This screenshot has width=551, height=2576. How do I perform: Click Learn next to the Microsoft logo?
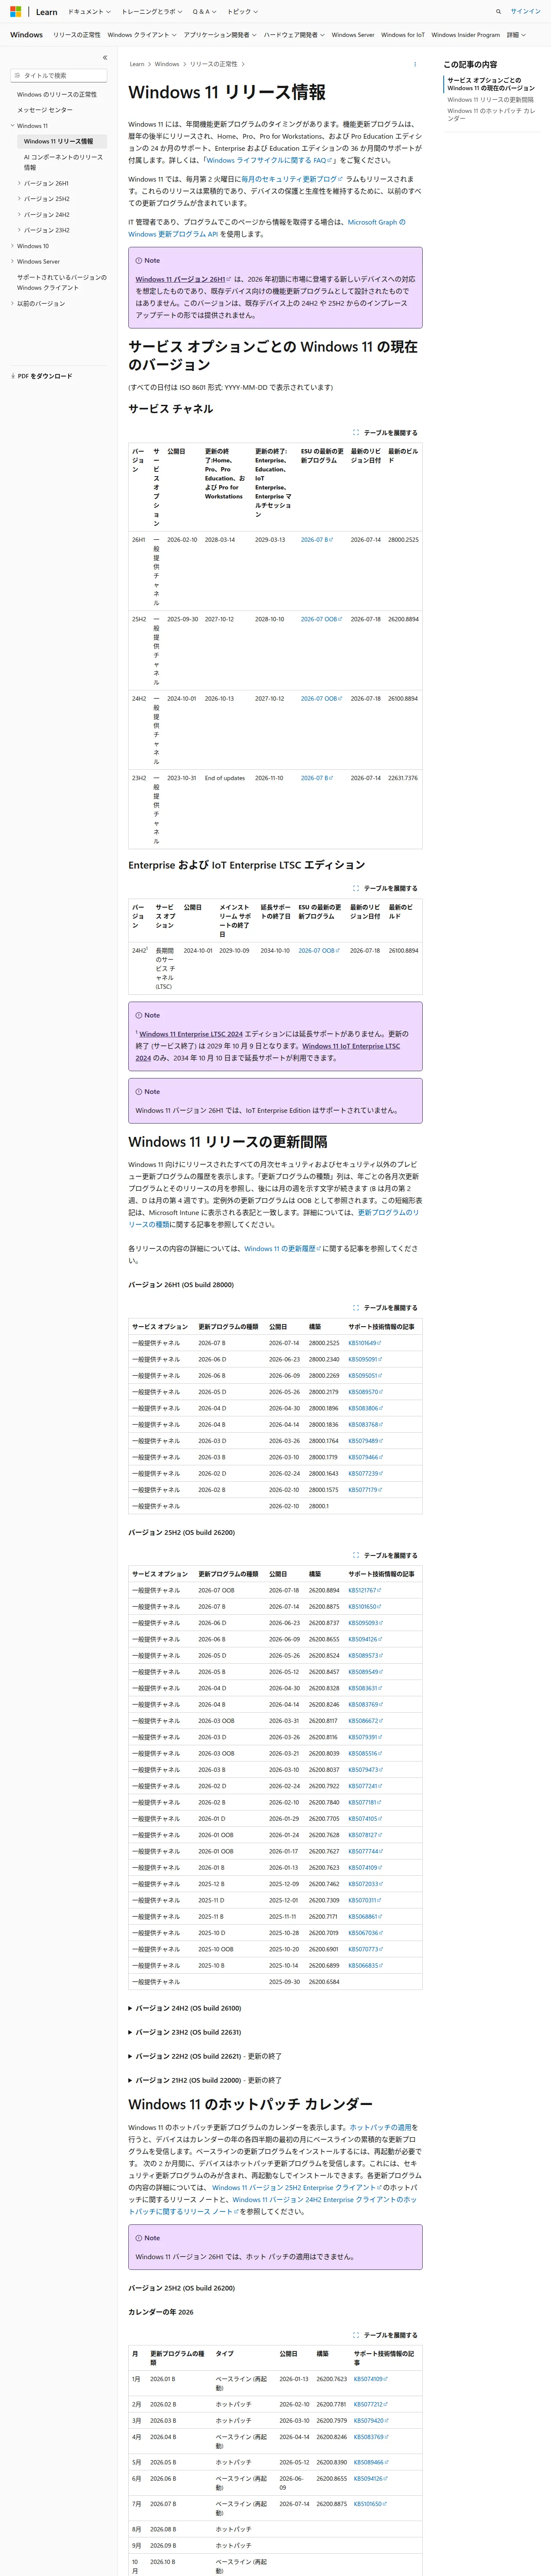tap(47, 12)
